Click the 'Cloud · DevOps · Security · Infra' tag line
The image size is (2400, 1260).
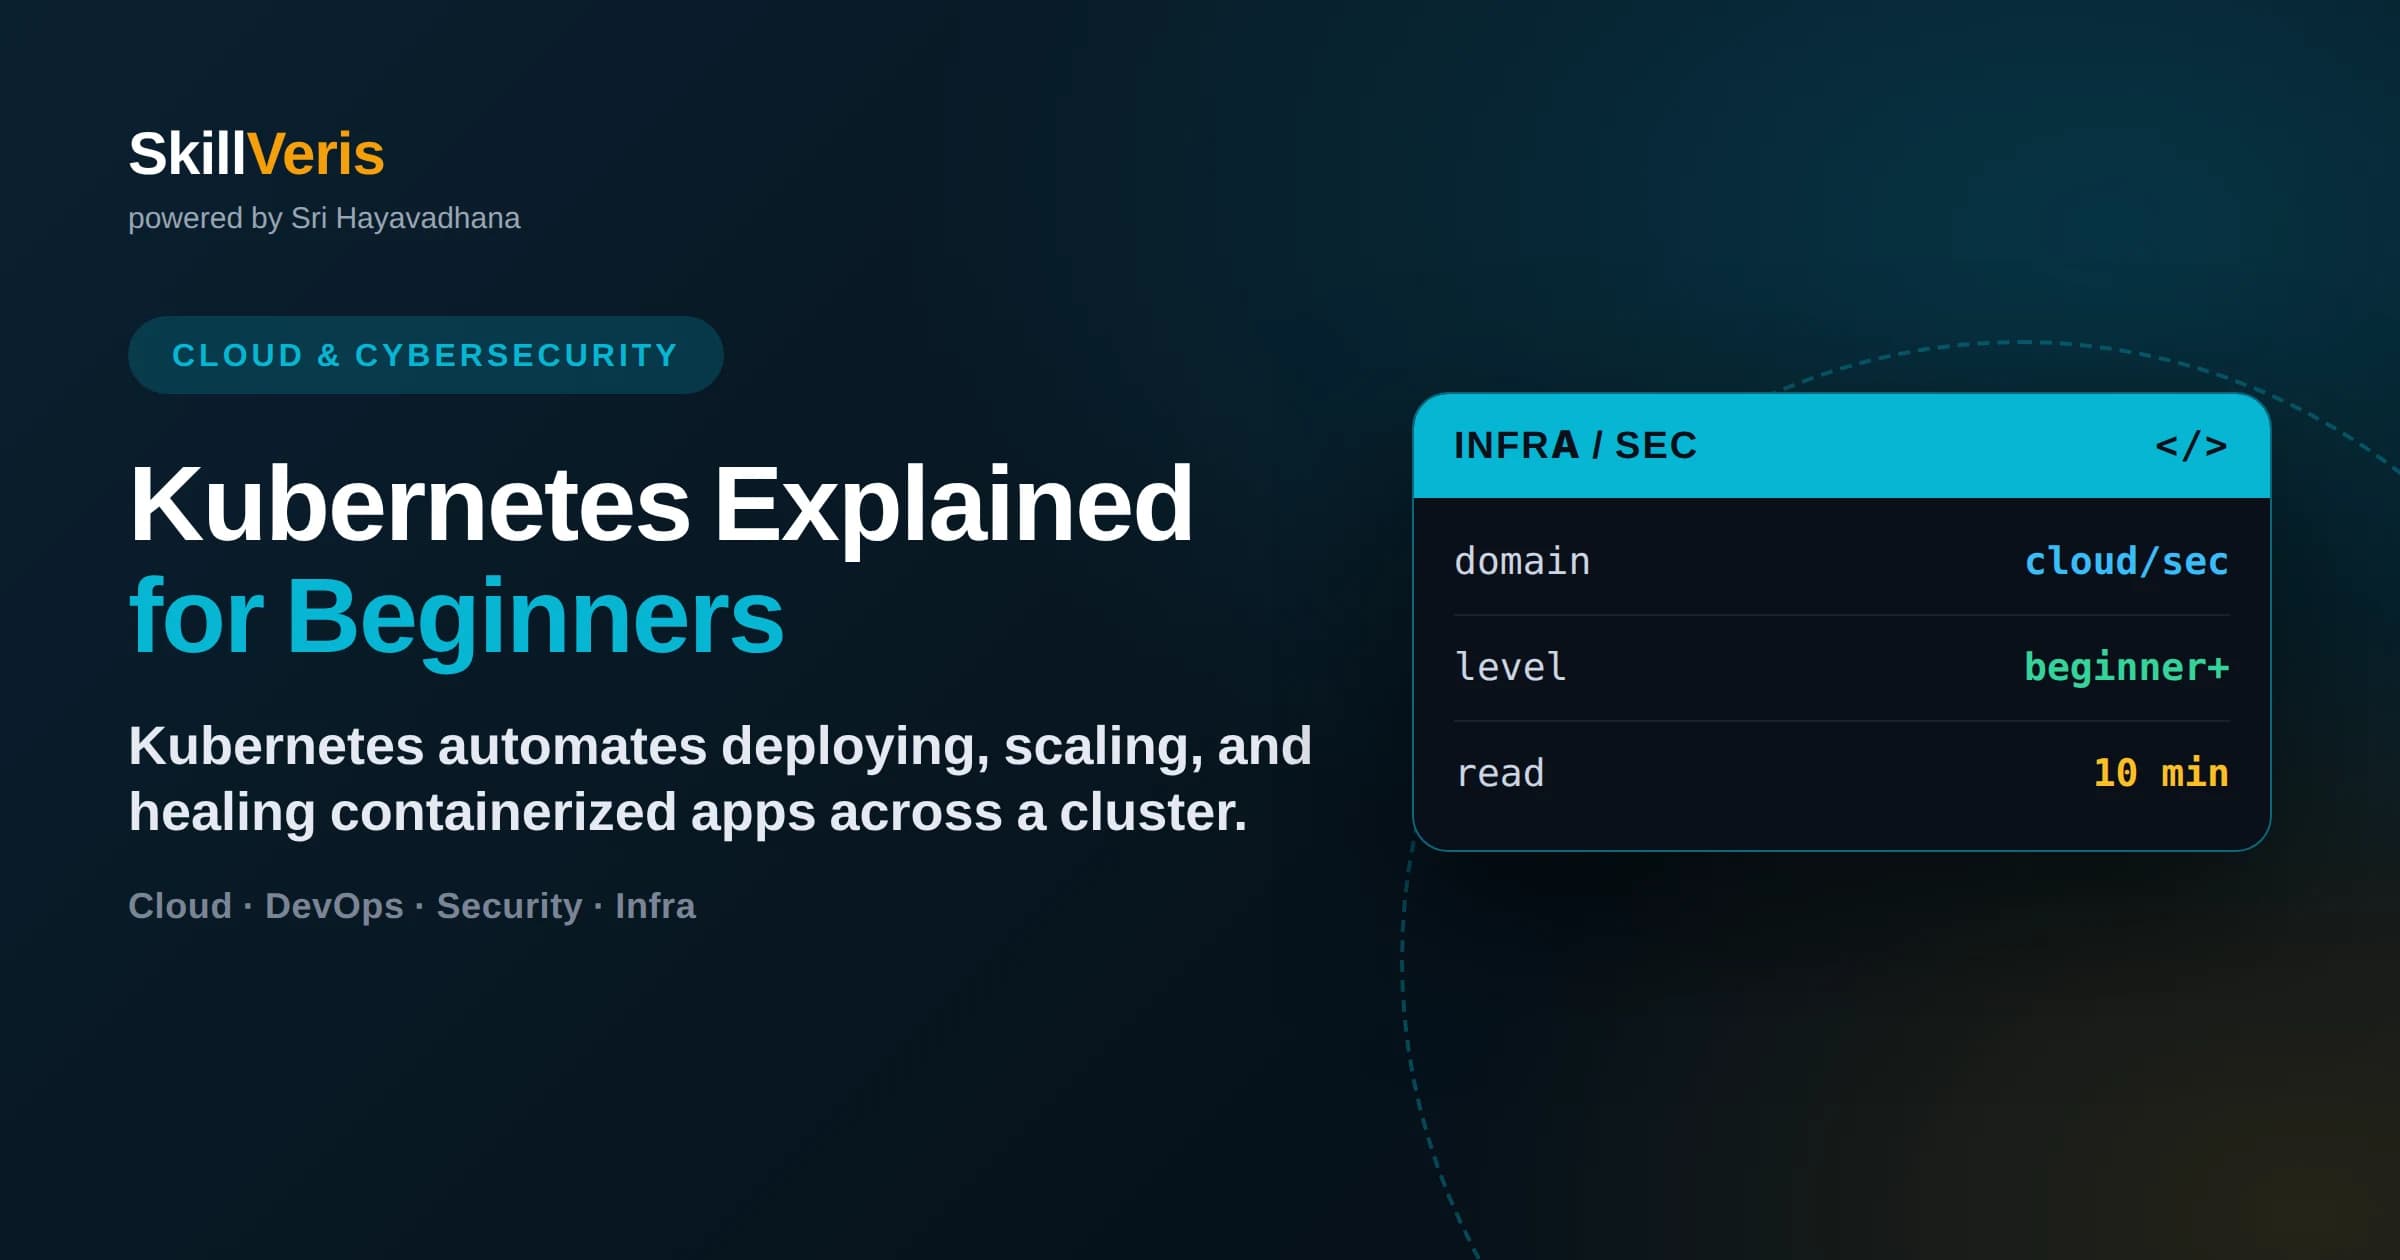point(412,905)
